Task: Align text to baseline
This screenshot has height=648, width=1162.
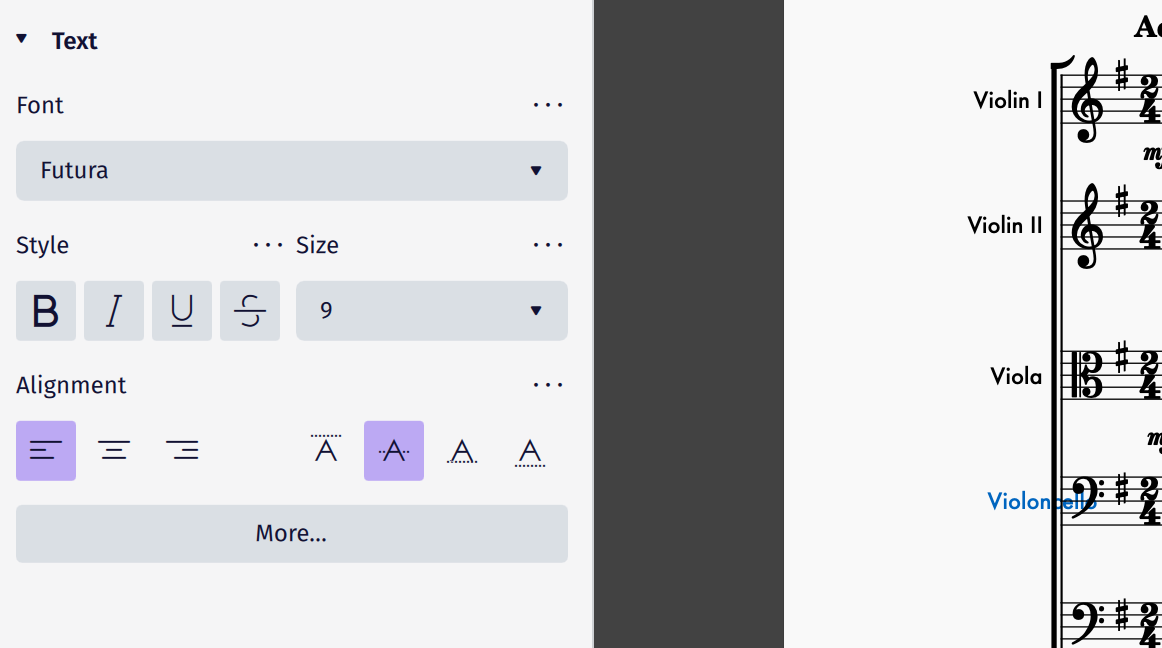Action: pos(462,450)
